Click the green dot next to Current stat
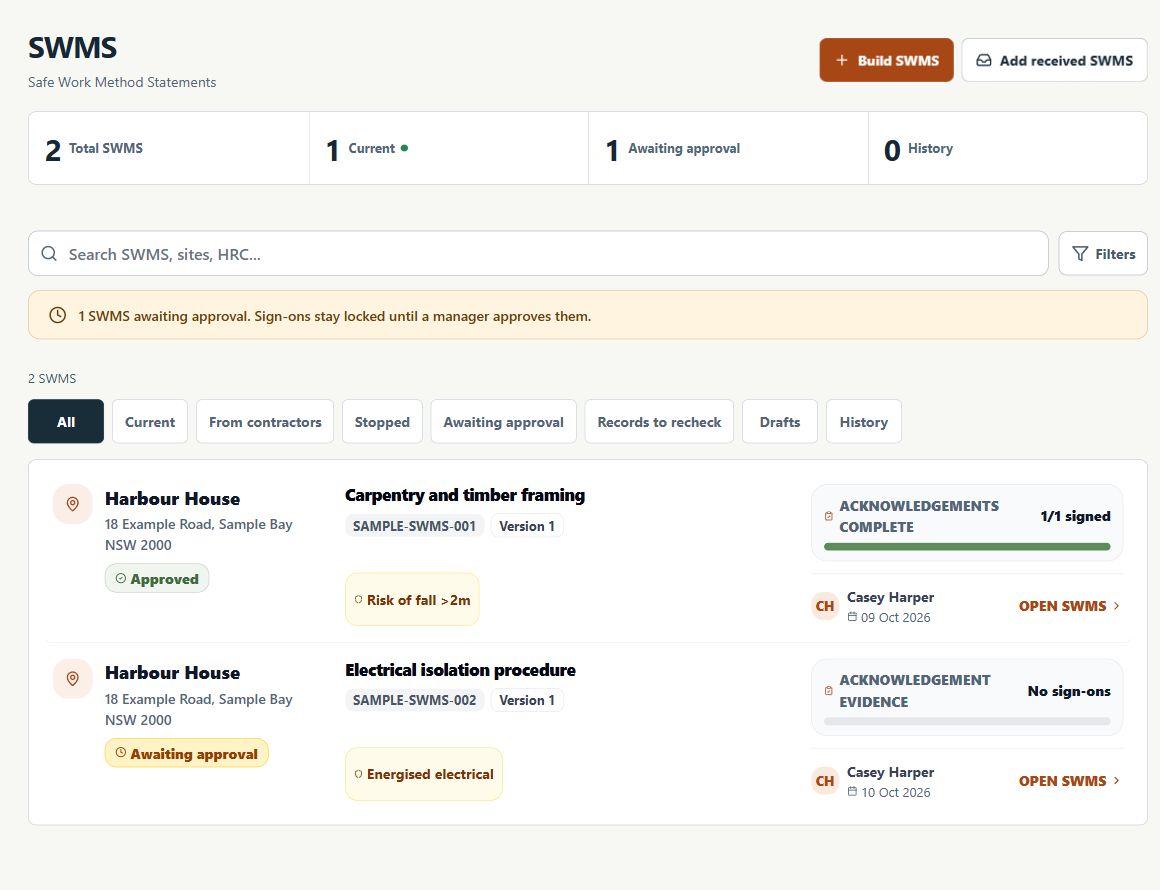The width and height of the screenshot is (1160, 890). click(404, 148)
